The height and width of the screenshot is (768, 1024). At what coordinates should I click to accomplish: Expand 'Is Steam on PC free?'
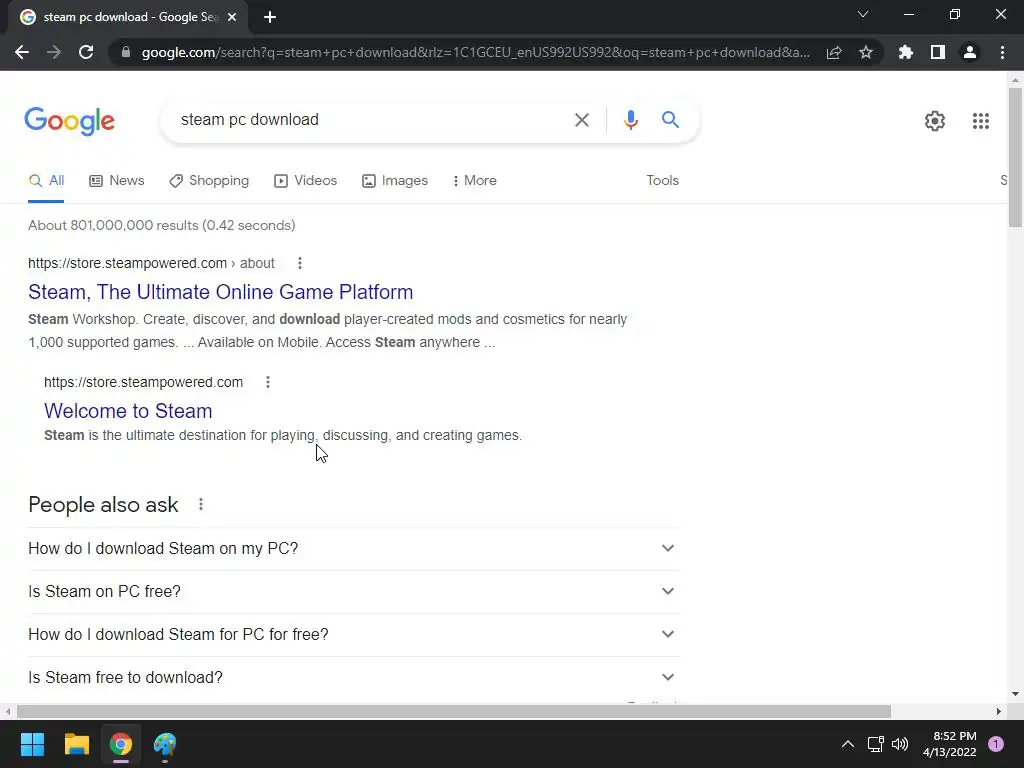353,592
